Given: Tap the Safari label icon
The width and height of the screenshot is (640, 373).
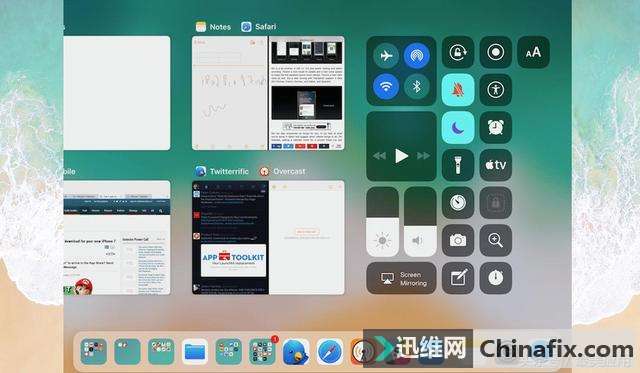Looking at the screenshot, I should pyautogui.click(x=246, y=27).
